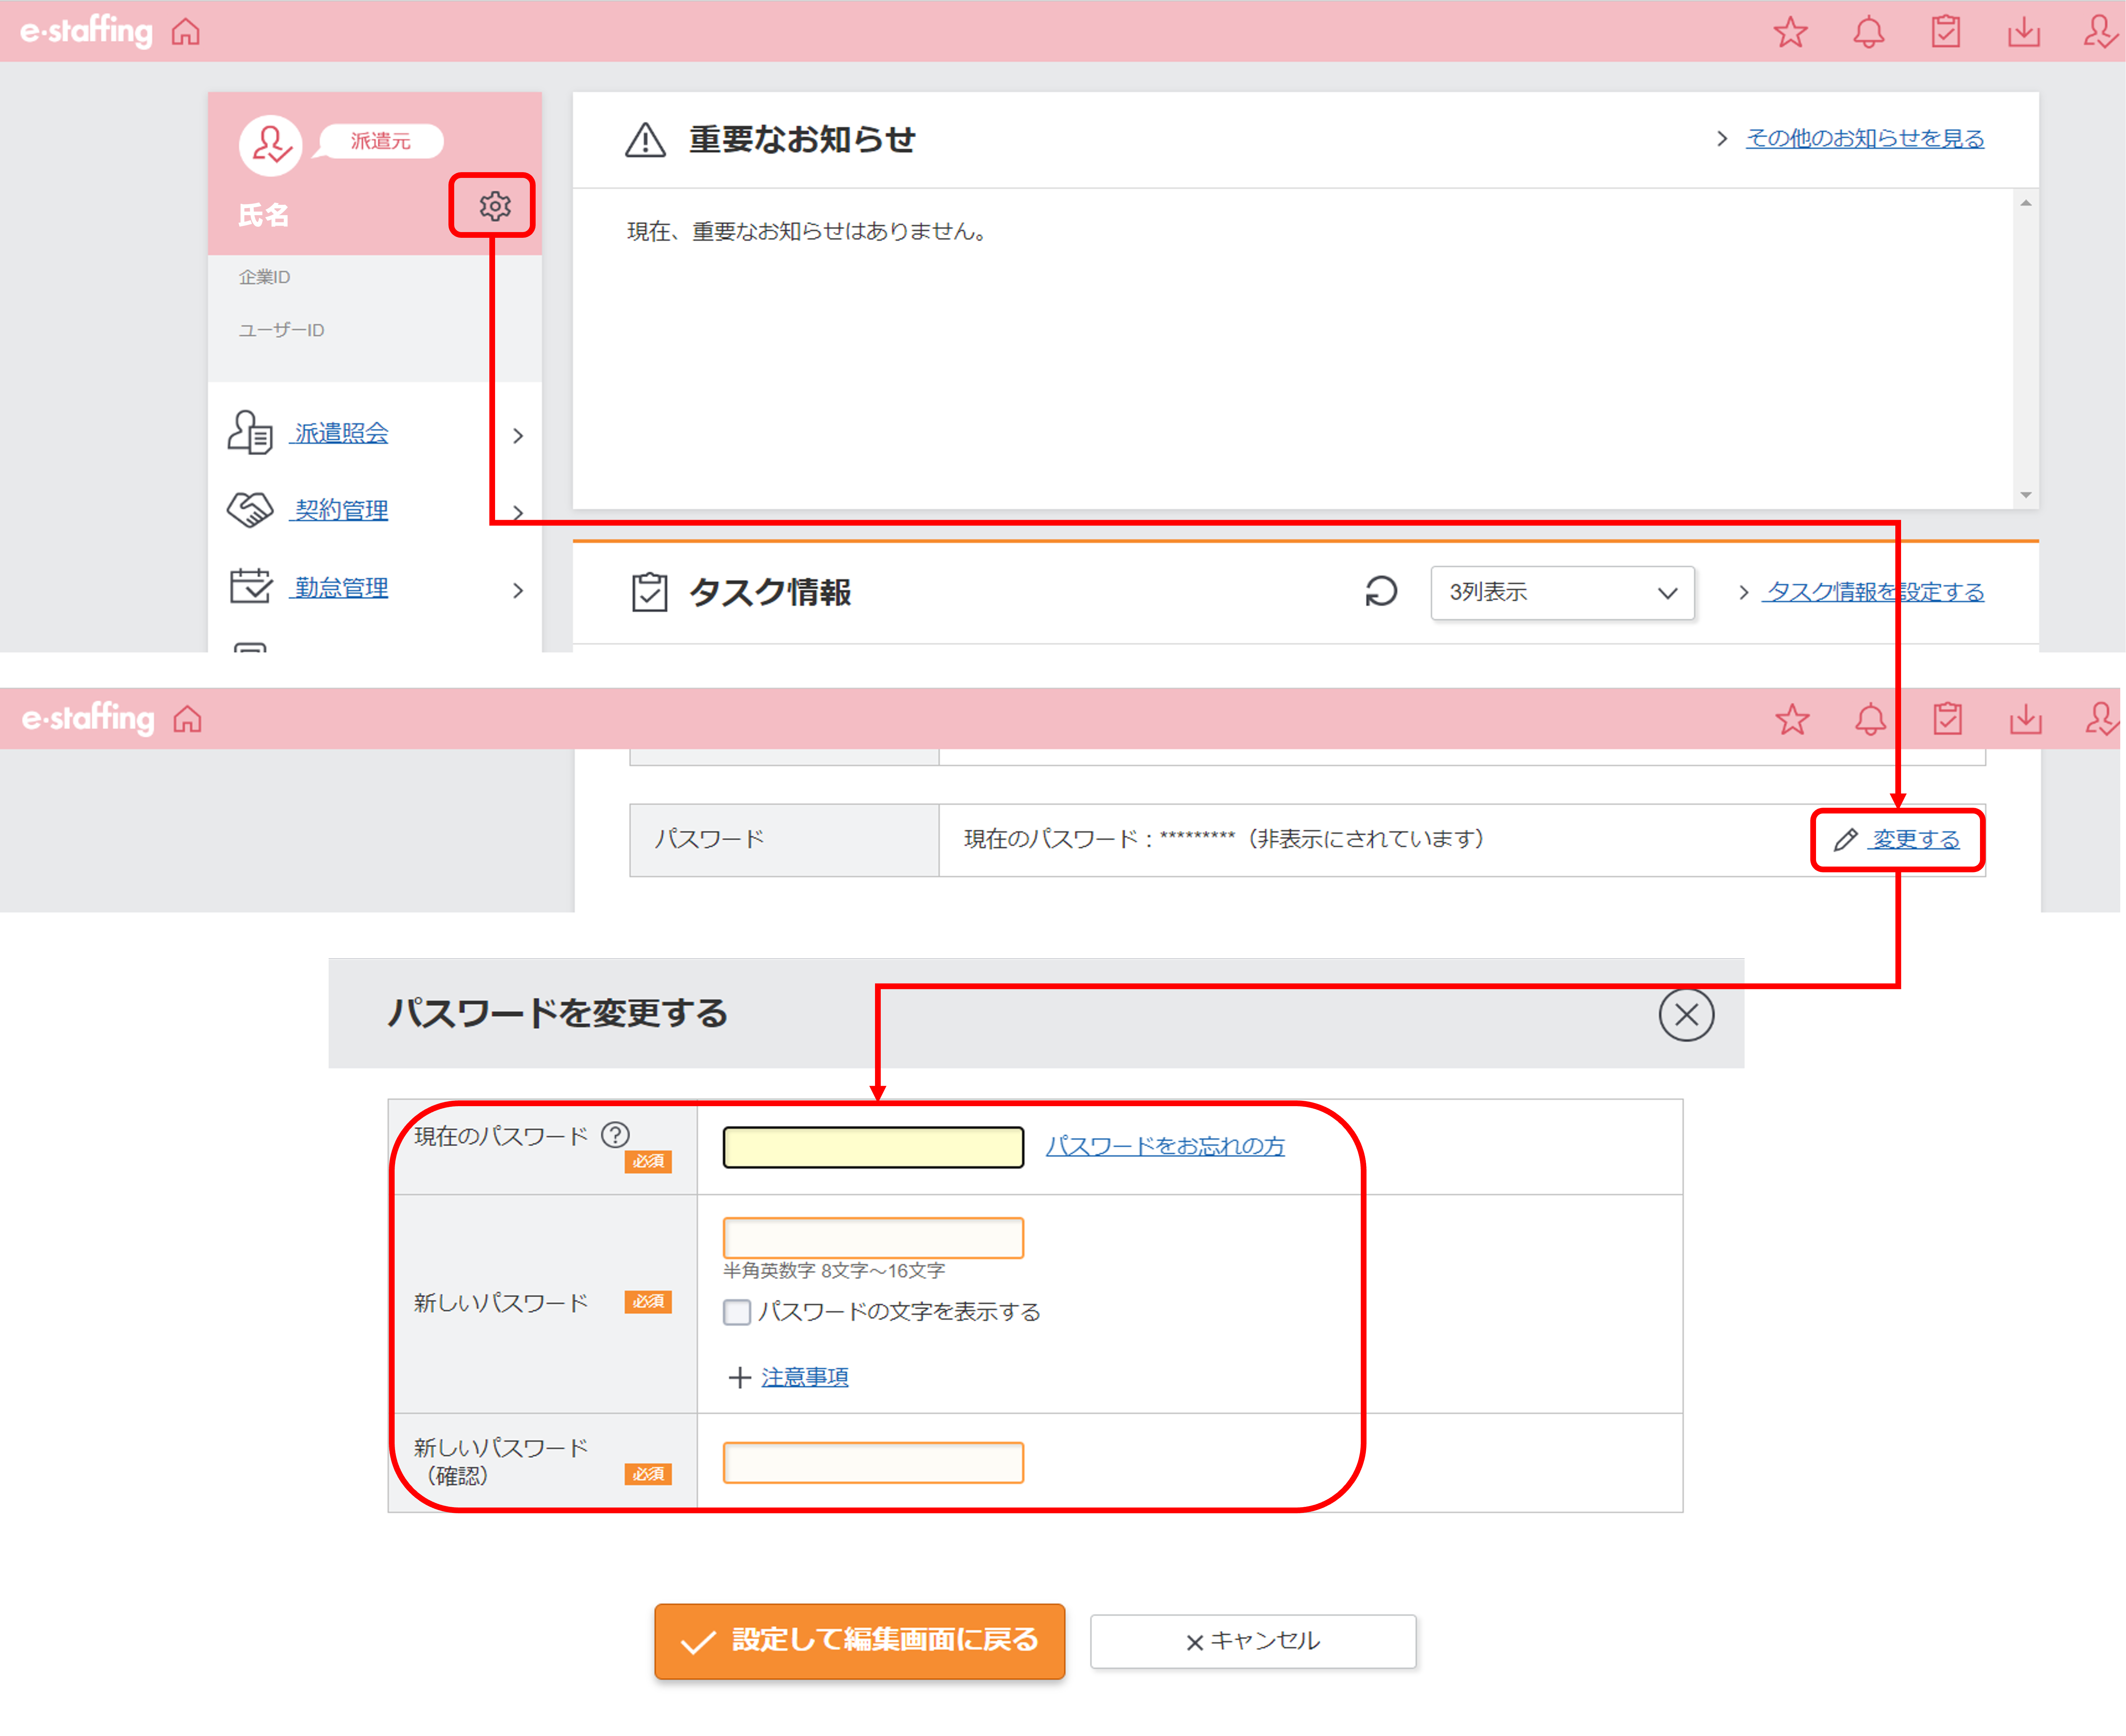Click the e-staffing logo in the top header
The height and width of the screenshot is (1736, 2126).
point(87,32)
